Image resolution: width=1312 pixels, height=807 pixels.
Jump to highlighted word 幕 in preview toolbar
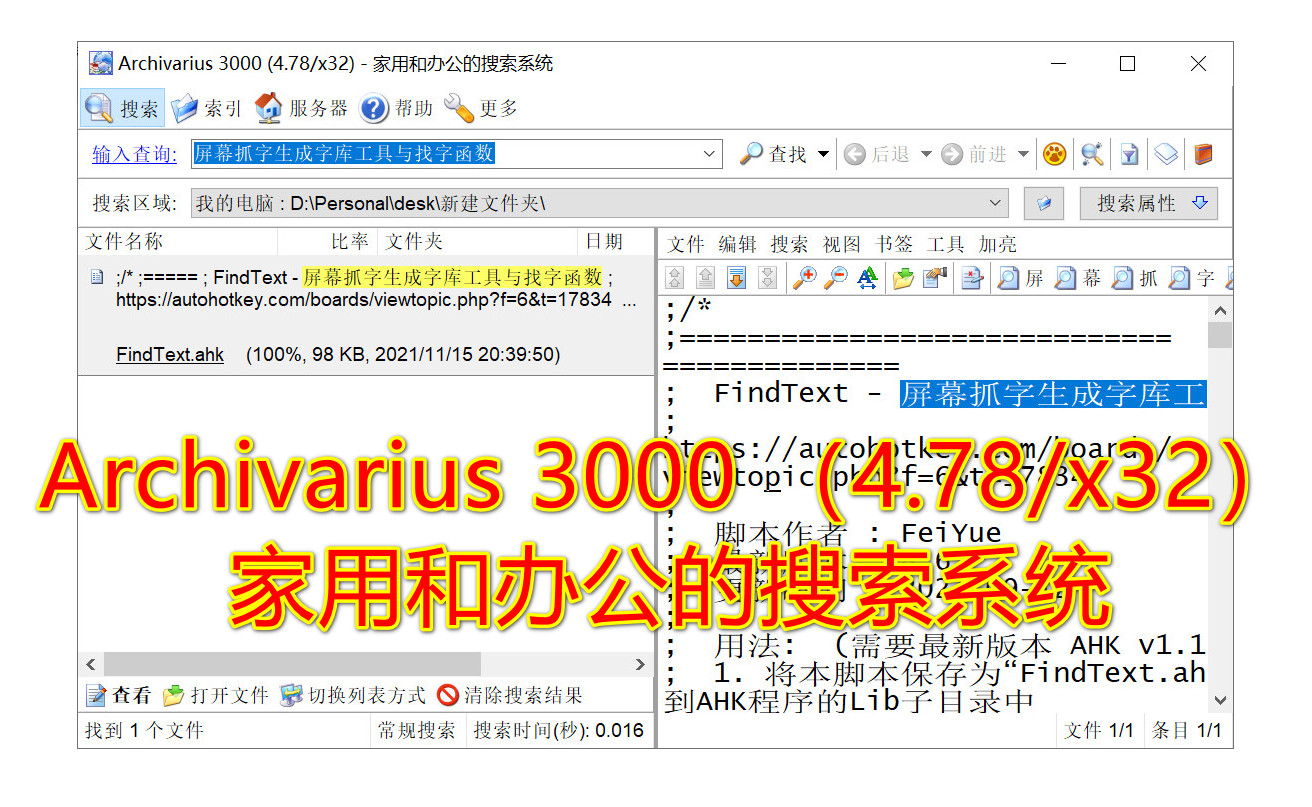pyautogui.click(x=1078, y=279)
